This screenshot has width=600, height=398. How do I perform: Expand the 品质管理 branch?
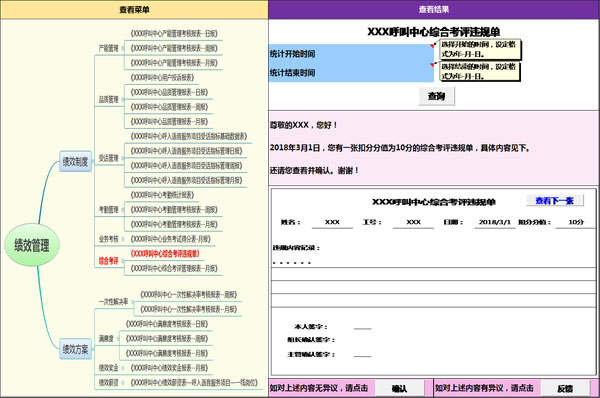pyautogui.click(x=109, y=100)
